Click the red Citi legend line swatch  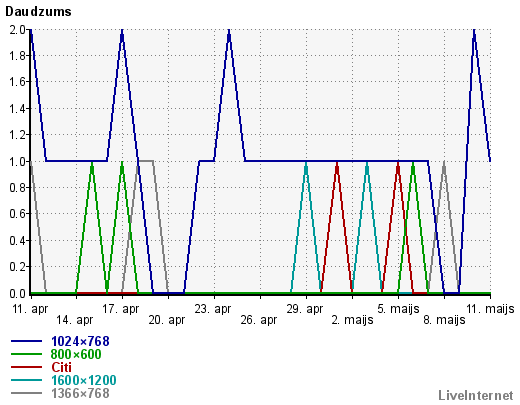click(x=26, y=367)
